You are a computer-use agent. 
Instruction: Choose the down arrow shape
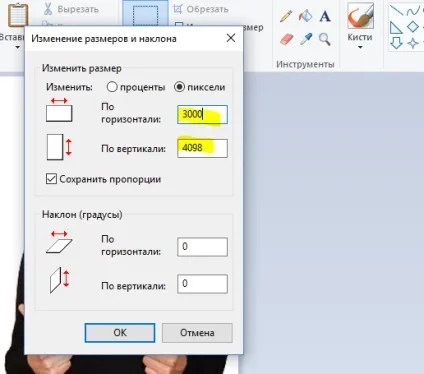point(396,43)
